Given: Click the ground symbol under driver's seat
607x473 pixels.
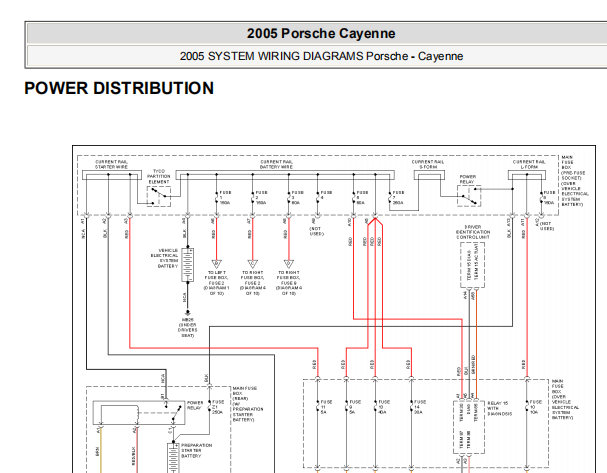Looking at the screenshot, I should point(188,313).
